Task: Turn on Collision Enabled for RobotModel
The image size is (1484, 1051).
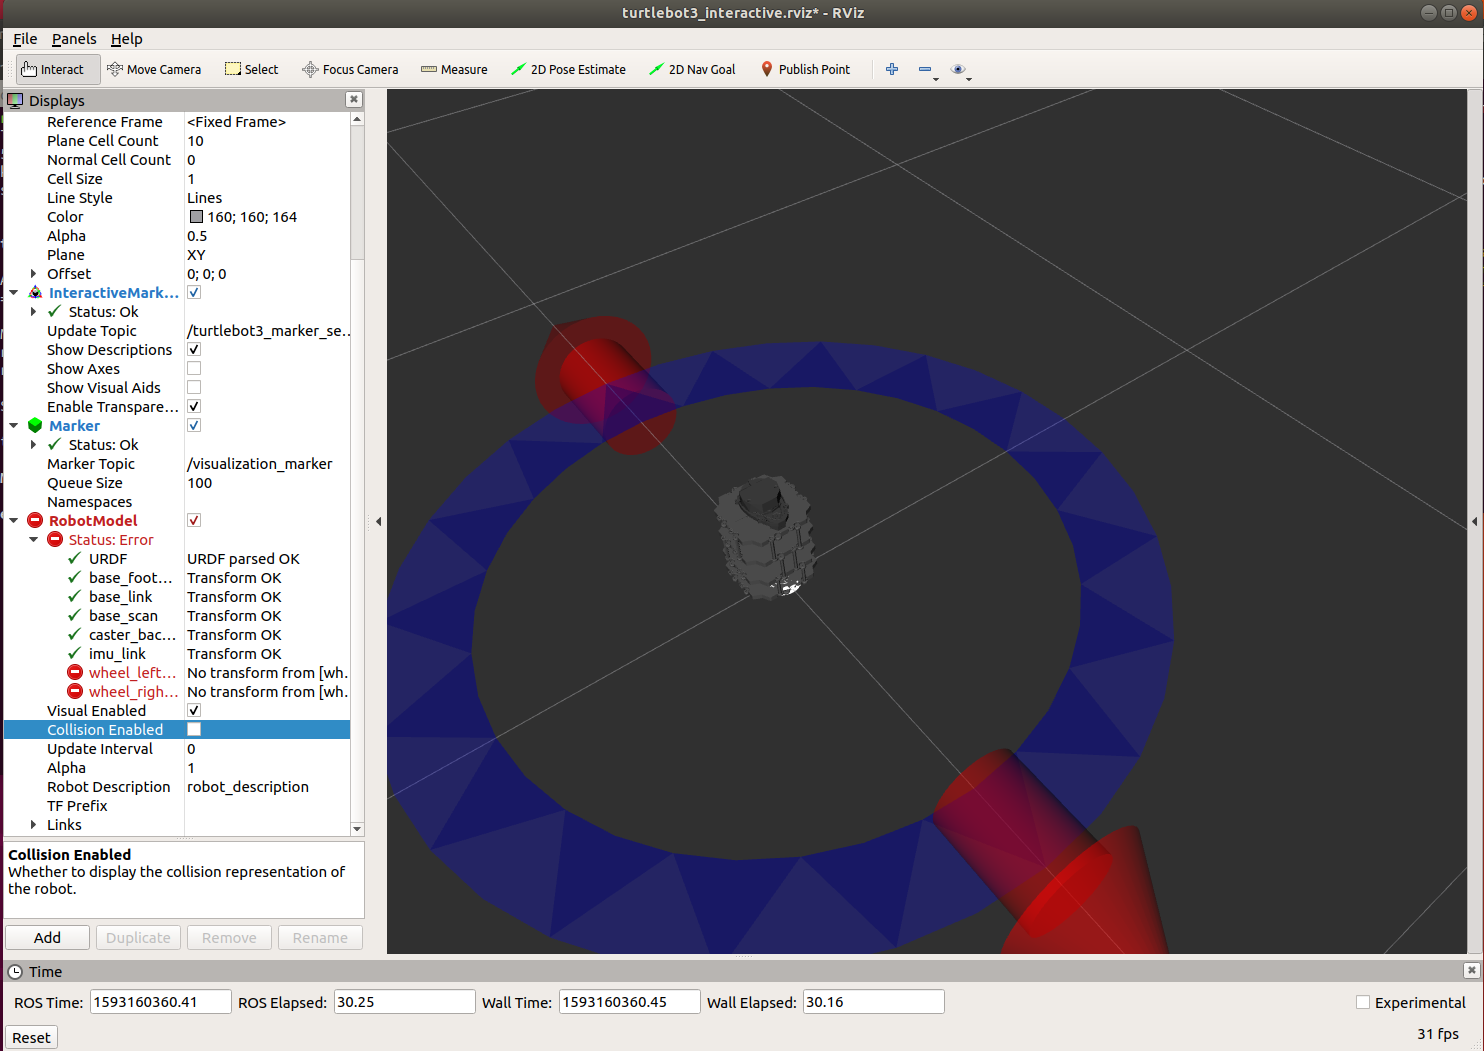Action: [x=193, y=729]
